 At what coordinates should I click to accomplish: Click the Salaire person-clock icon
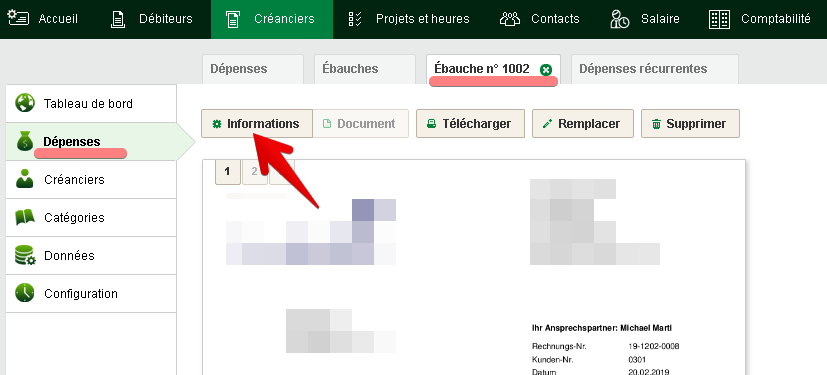coord(619,19)
